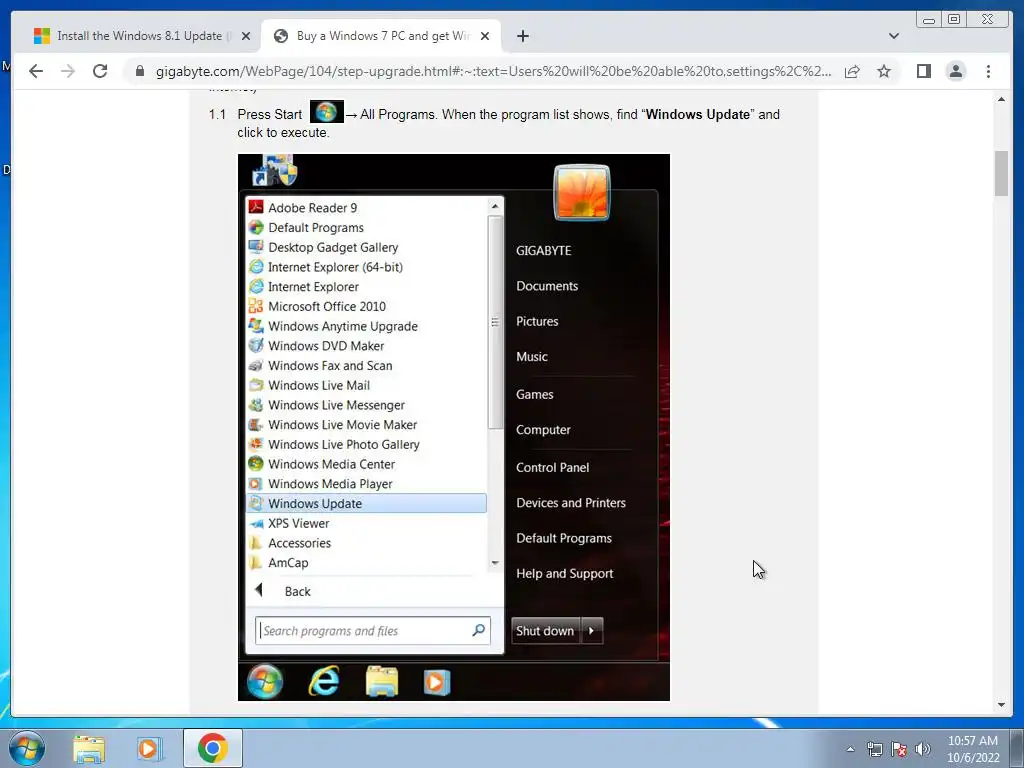Bookmark this page with the star icon
Screen dimensions: 1024x768
pyautogui.click(x=884, y=71)
